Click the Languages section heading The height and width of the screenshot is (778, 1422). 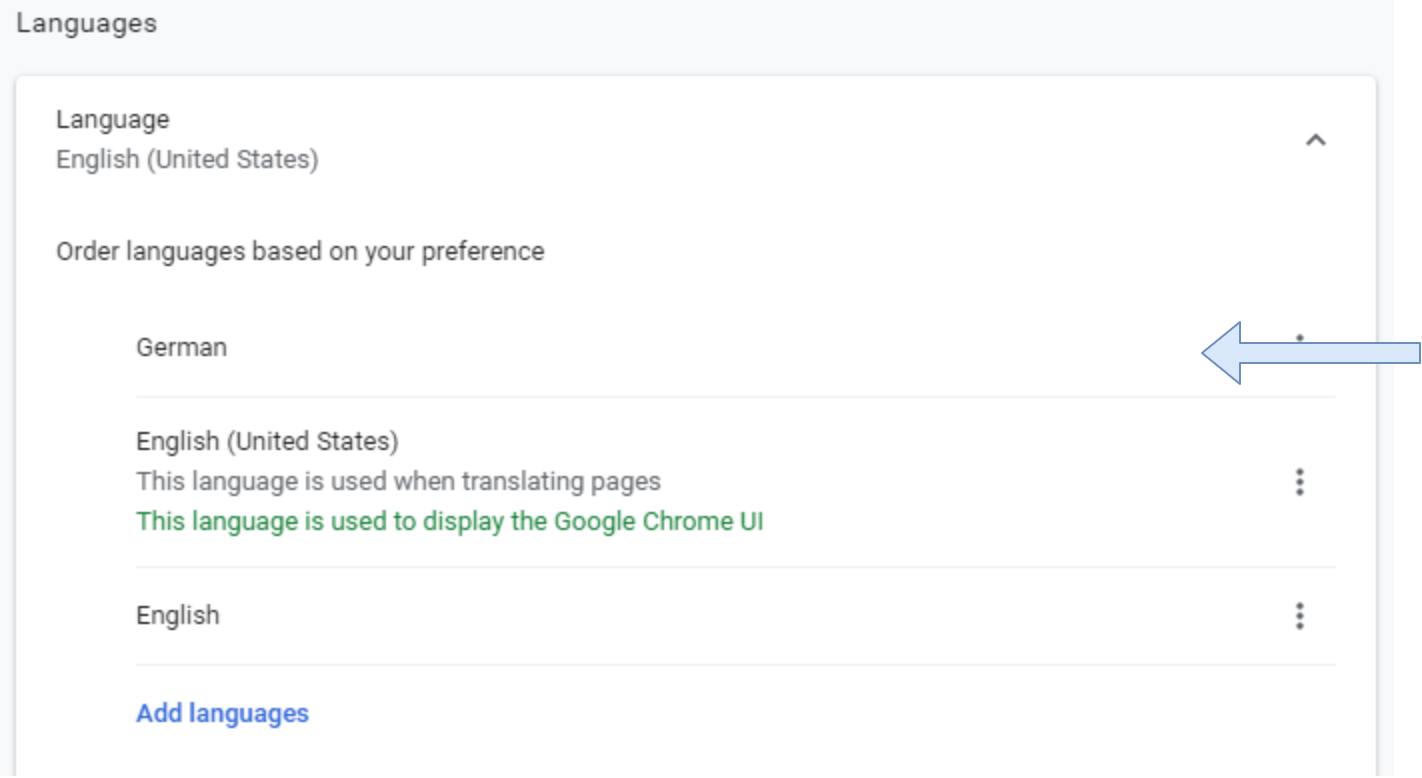pos(86,23)
